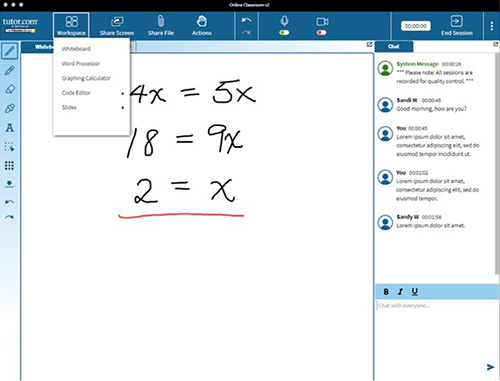The width and height of the screenshot is (500, 381).
Task: Pop out the whiteboard panel
Action: [369, 44]
